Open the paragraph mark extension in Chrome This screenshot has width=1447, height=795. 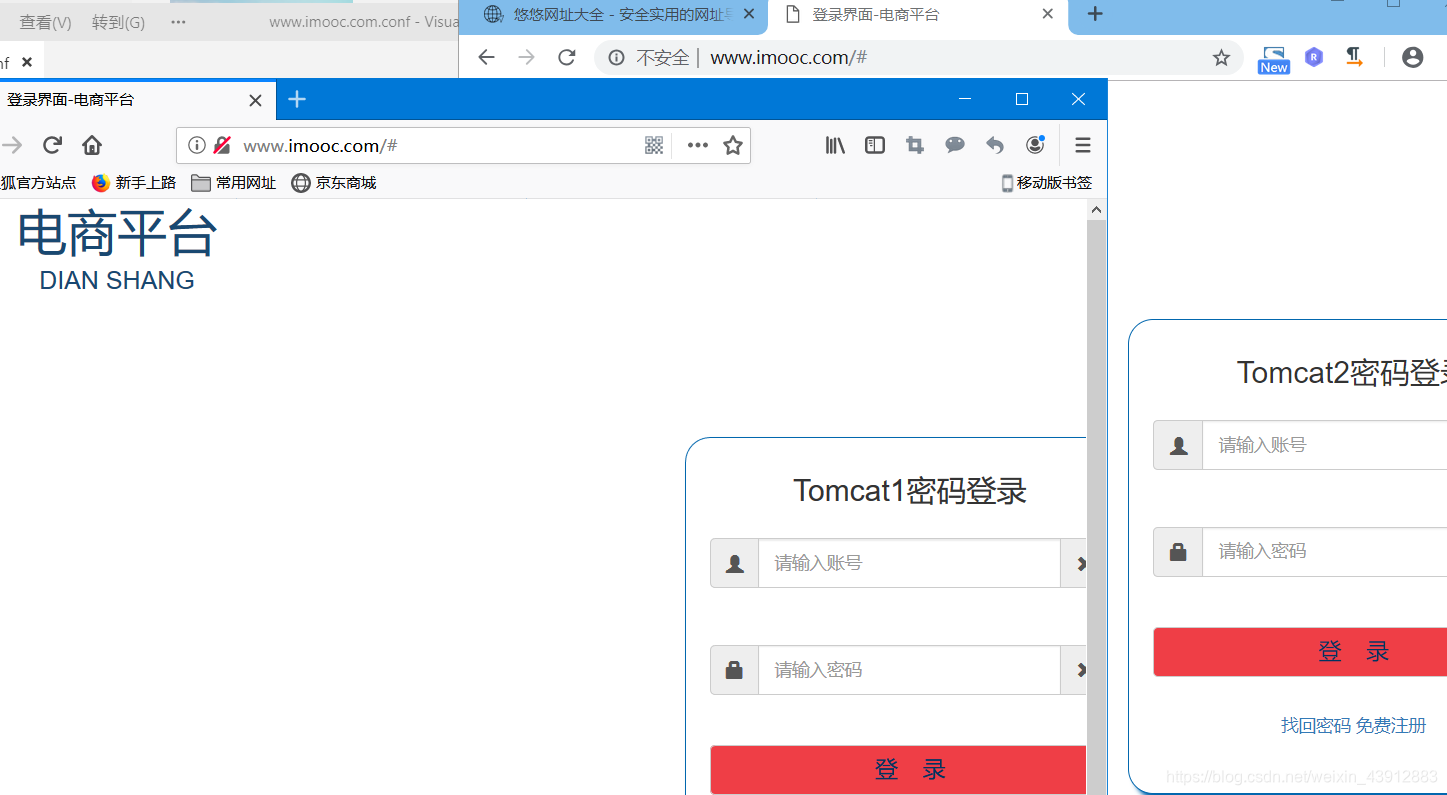1354,58
